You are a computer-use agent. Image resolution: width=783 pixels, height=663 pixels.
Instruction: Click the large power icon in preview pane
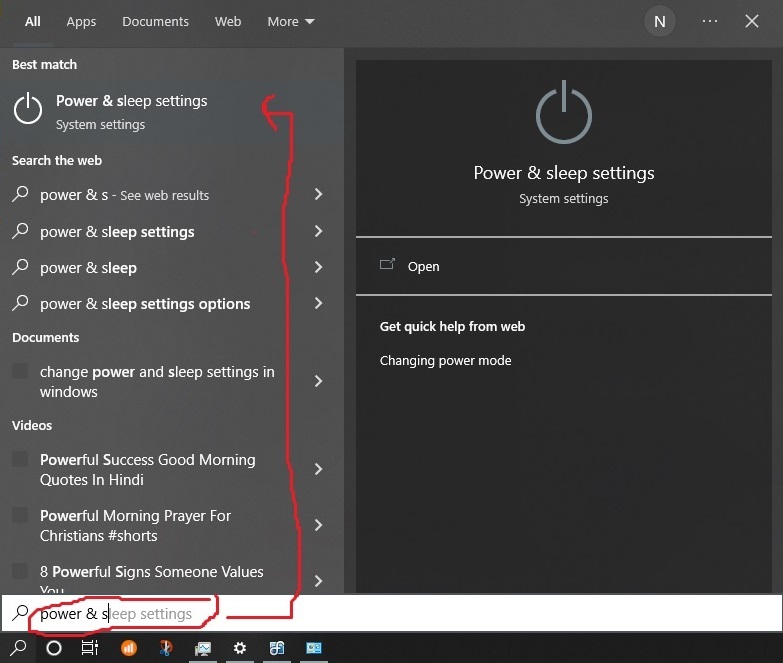(564, 112)
